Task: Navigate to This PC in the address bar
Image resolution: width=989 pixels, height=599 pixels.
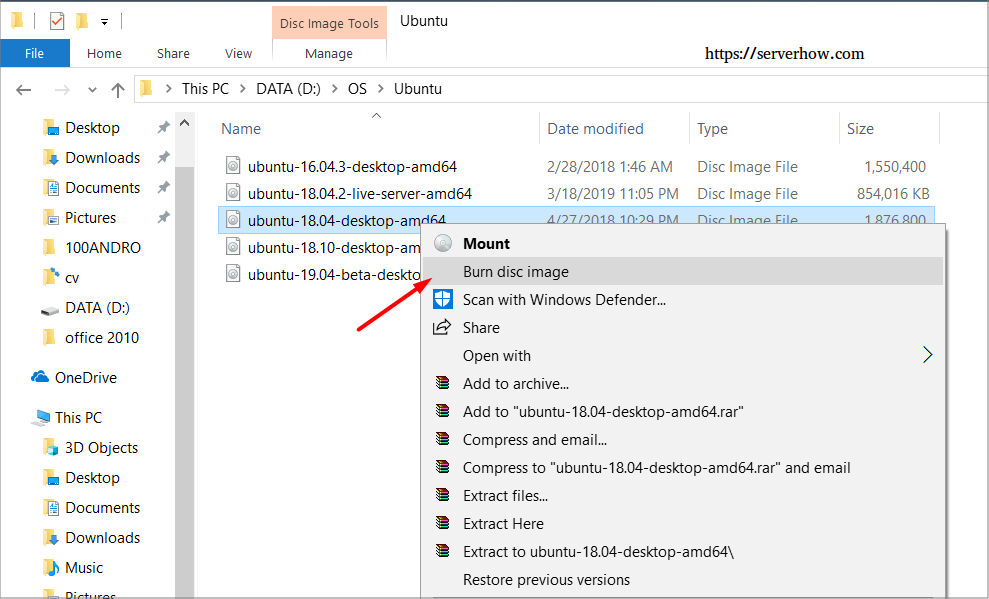Action: (205, 89)
